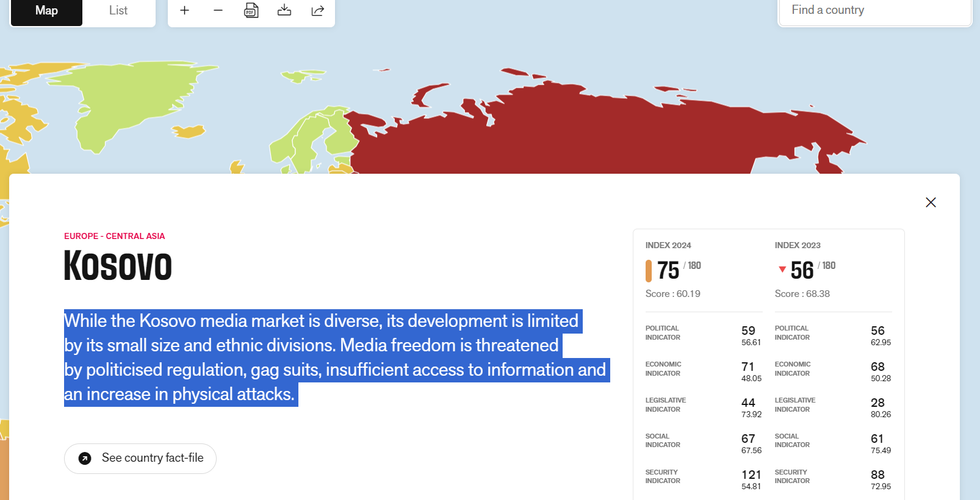Close the Kosovo details panel
Screen dimensions: 980x500
pos(930,202)
